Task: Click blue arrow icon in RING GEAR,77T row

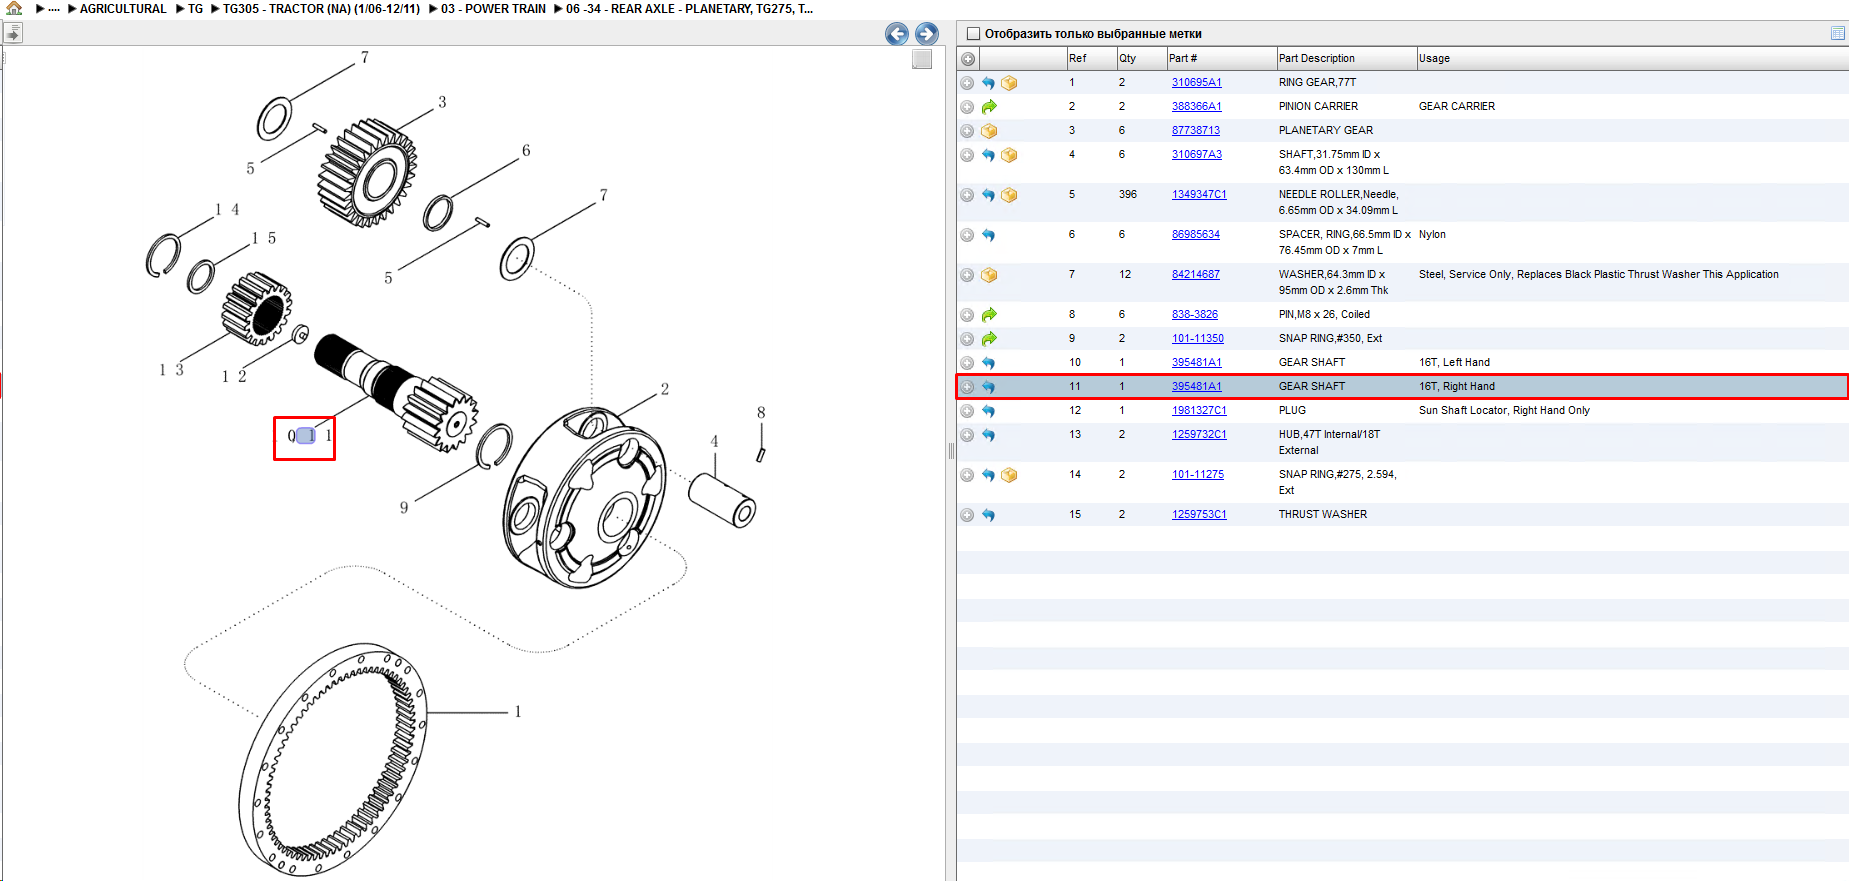Action: (x=989, y=83)
